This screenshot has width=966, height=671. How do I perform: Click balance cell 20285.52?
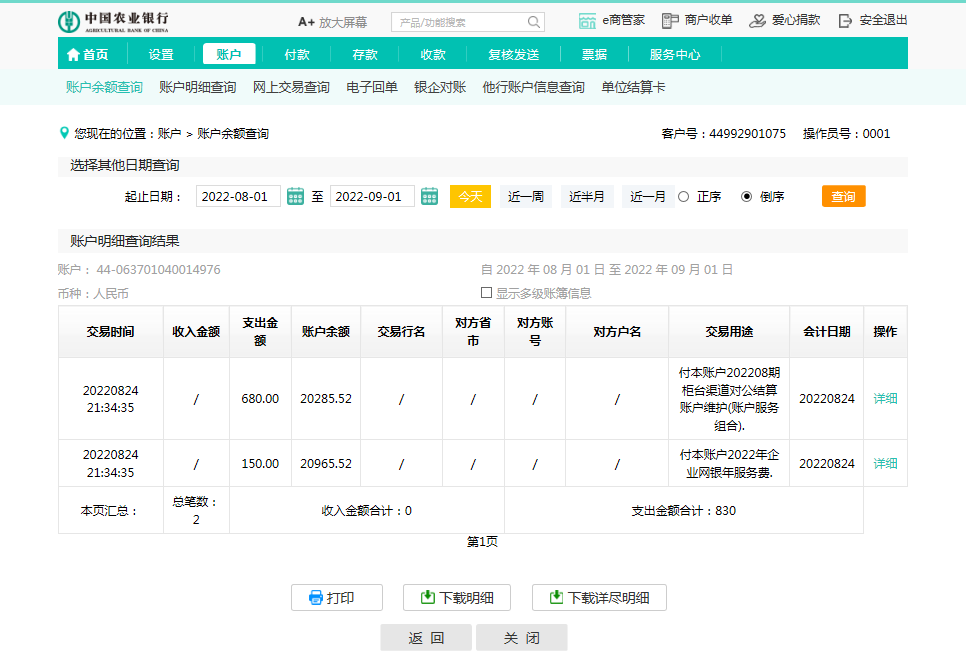click(326, 399)
